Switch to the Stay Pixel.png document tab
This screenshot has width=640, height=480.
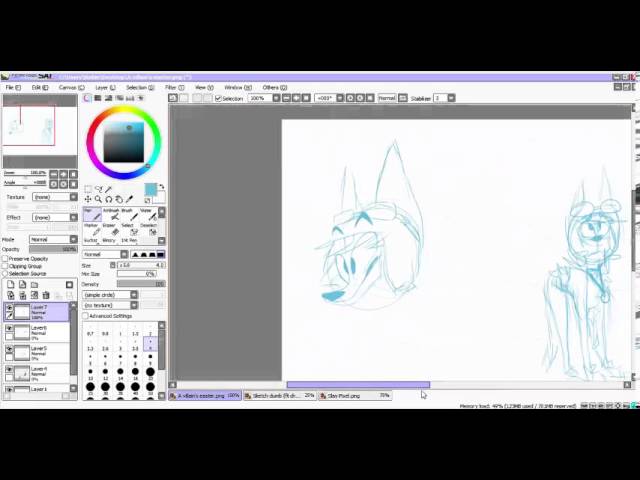[354, 396]
